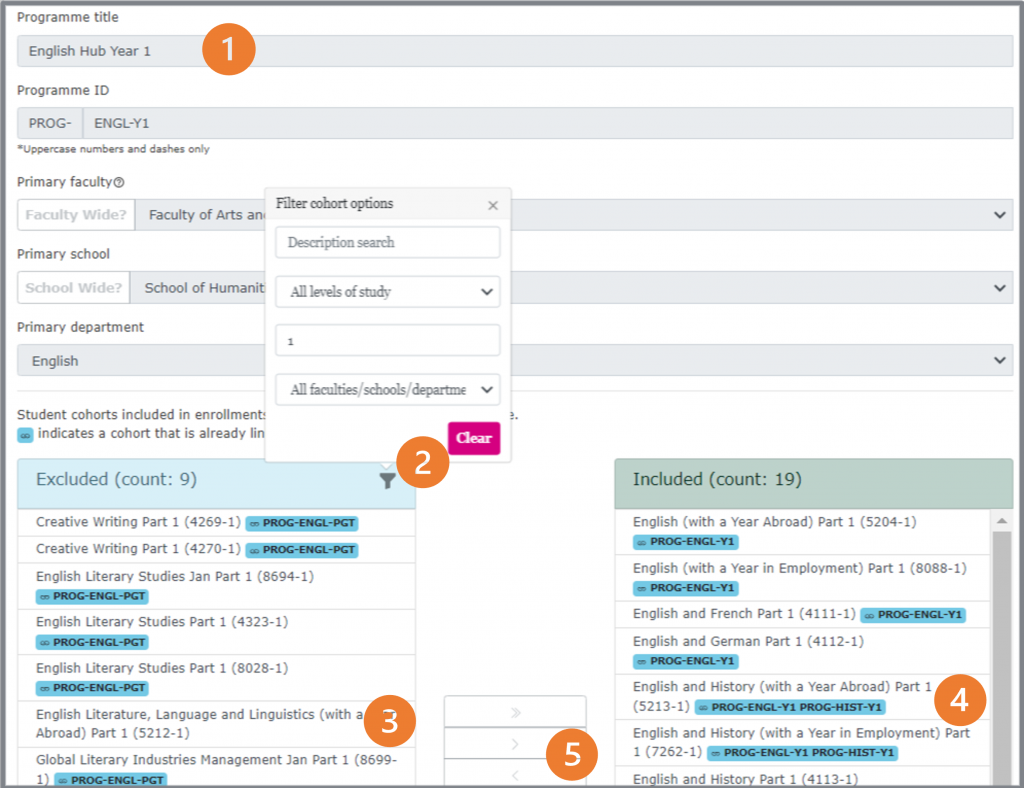Image resolution: width=1024 pixels, height=788 pixels.
Task: Expand the Primary department English dropdown
Action: point(1000,361)
